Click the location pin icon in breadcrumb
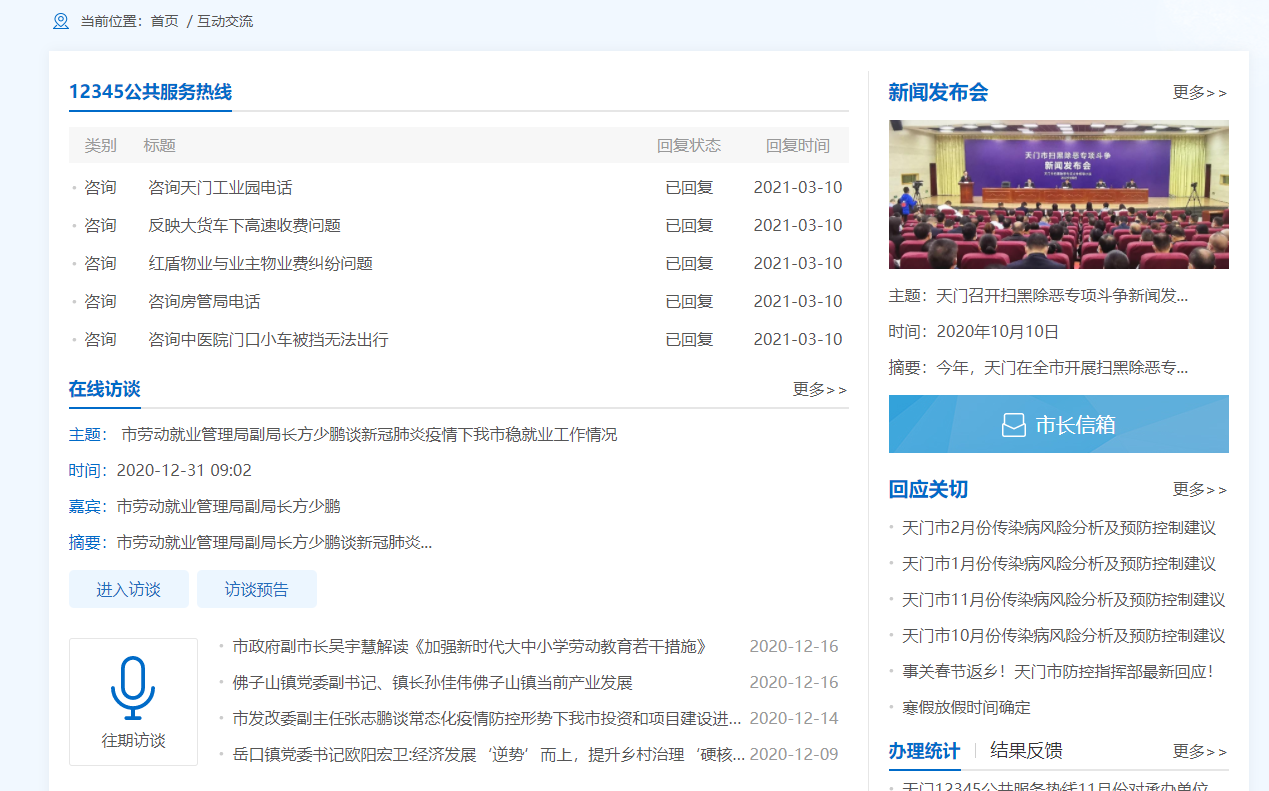 pos(61,21)
